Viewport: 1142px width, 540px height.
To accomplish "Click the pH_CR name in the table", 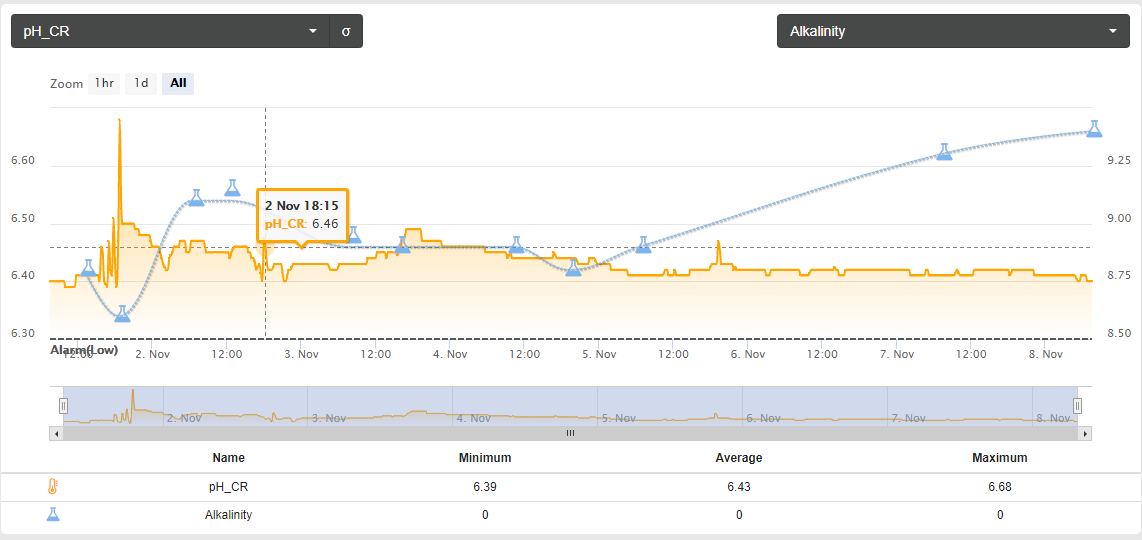I will [x=229, y=488].
